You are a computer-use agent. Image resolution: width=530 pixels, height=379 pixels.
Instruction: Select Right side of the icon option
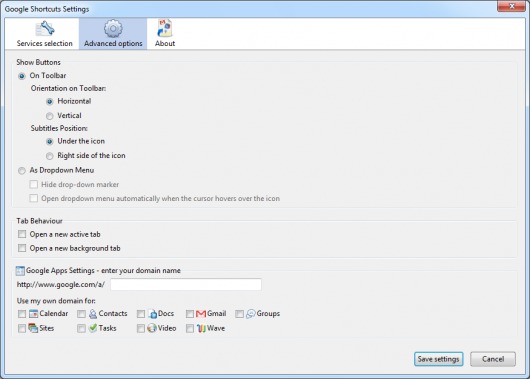[x=50, y=156]
